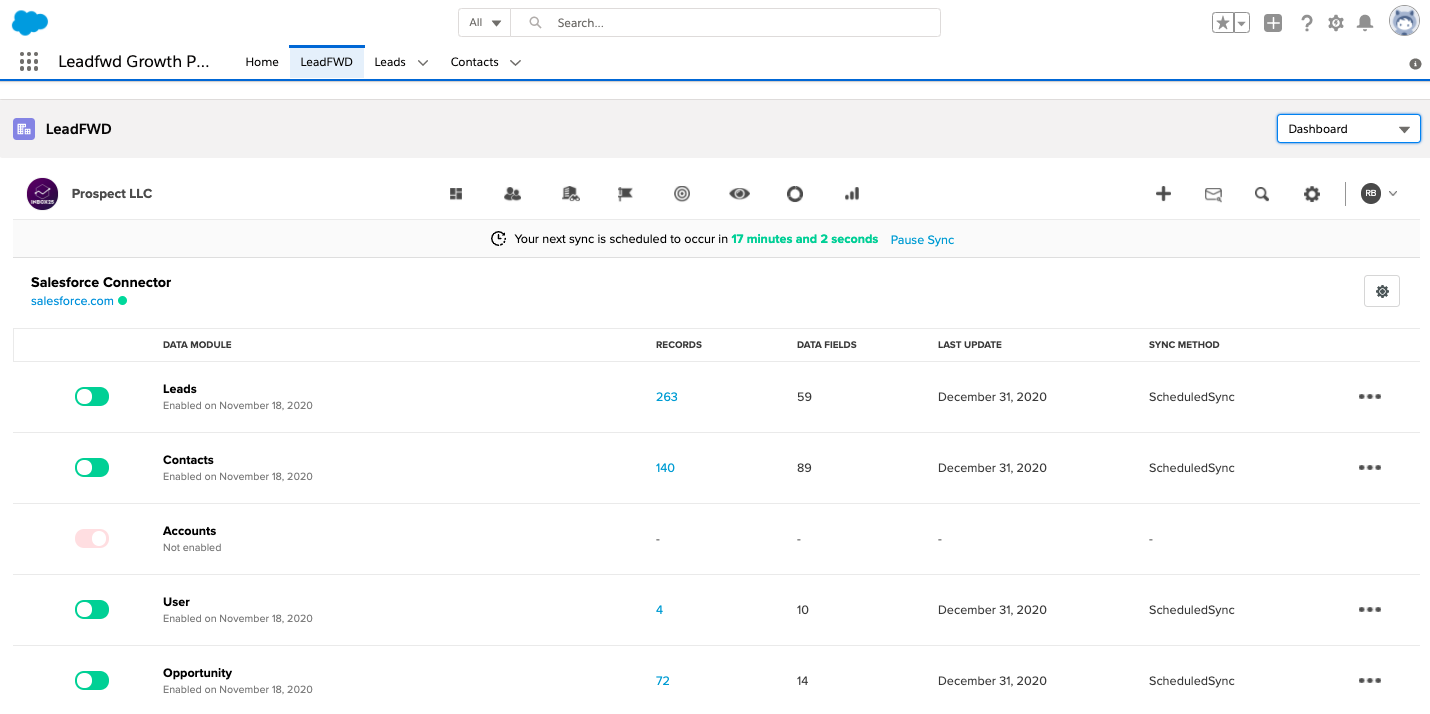Click the RB user avatar circle
1430x714 pixels.
coord(1370,194)
